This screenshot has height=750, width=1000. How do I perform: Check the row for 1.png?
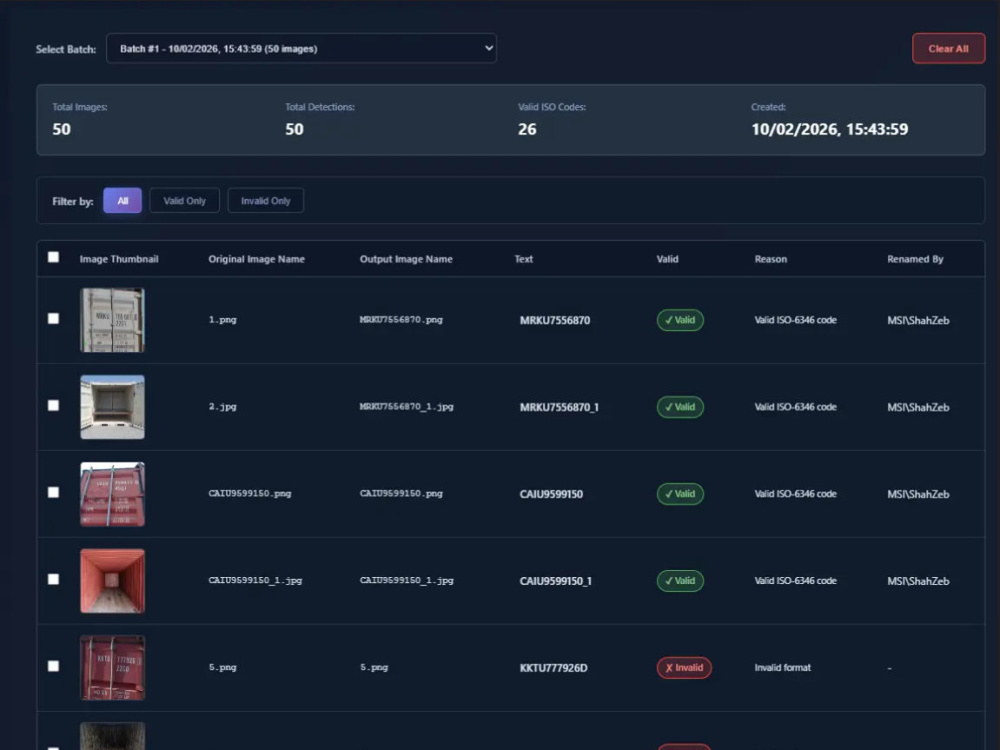click(54, 319)
